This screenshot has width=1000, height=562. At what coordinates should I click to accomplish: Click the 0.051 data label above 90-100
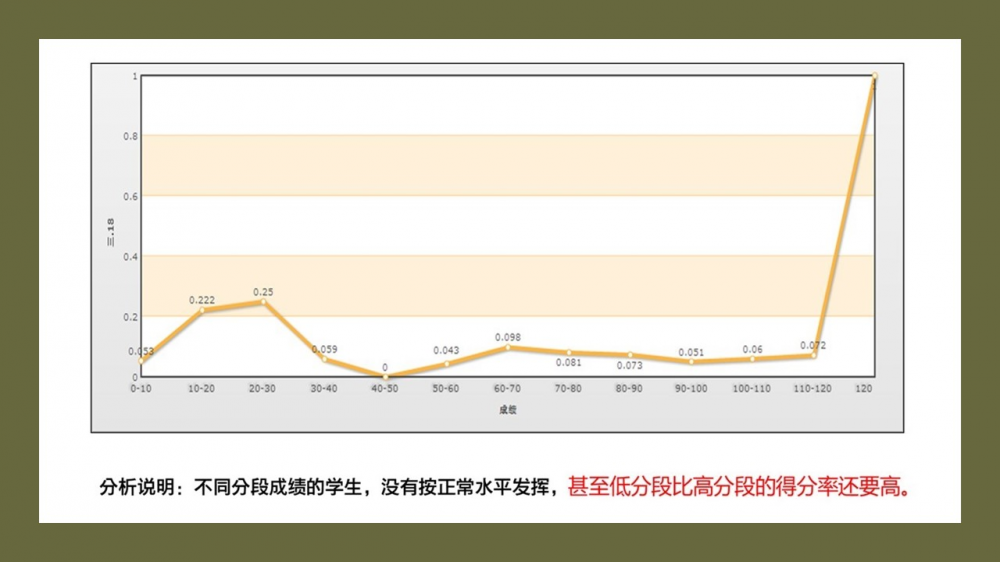click(x=691, y=352)
